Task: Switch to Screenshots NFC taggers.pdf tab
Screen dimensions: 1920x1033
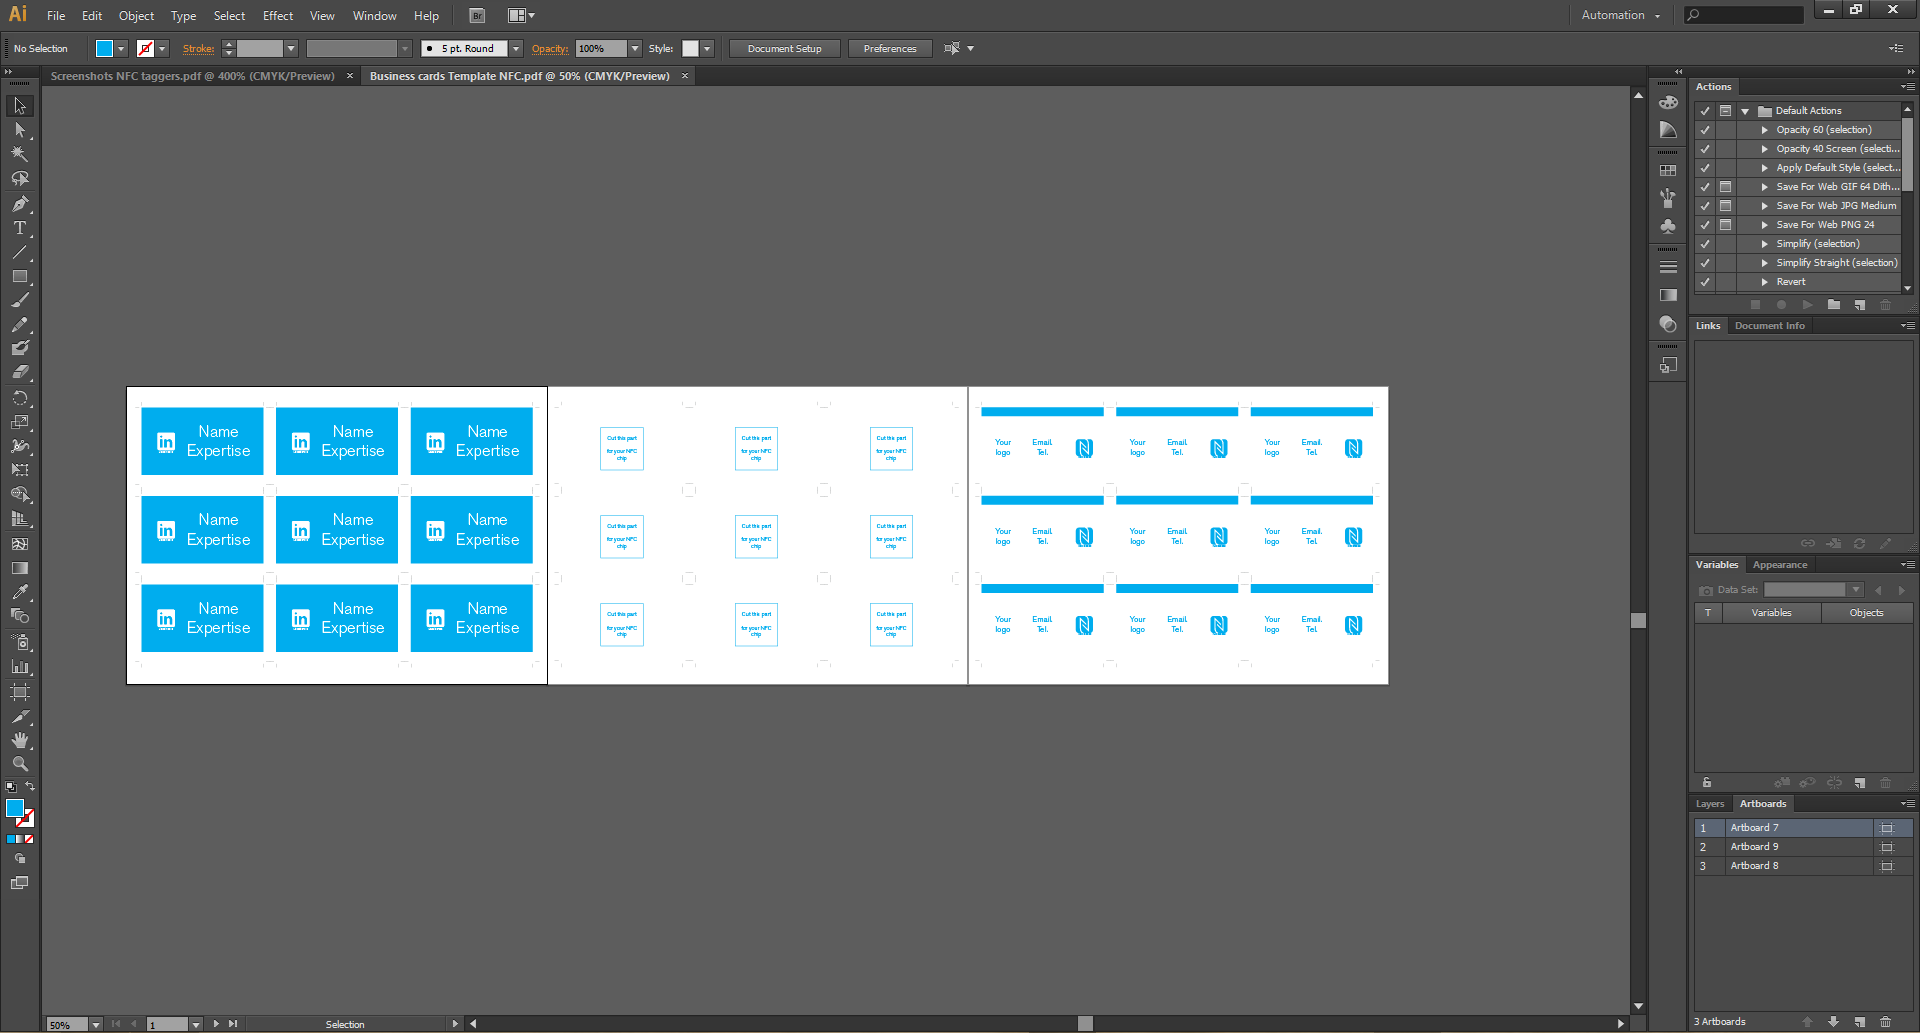Action: click(x=193, y=76)
